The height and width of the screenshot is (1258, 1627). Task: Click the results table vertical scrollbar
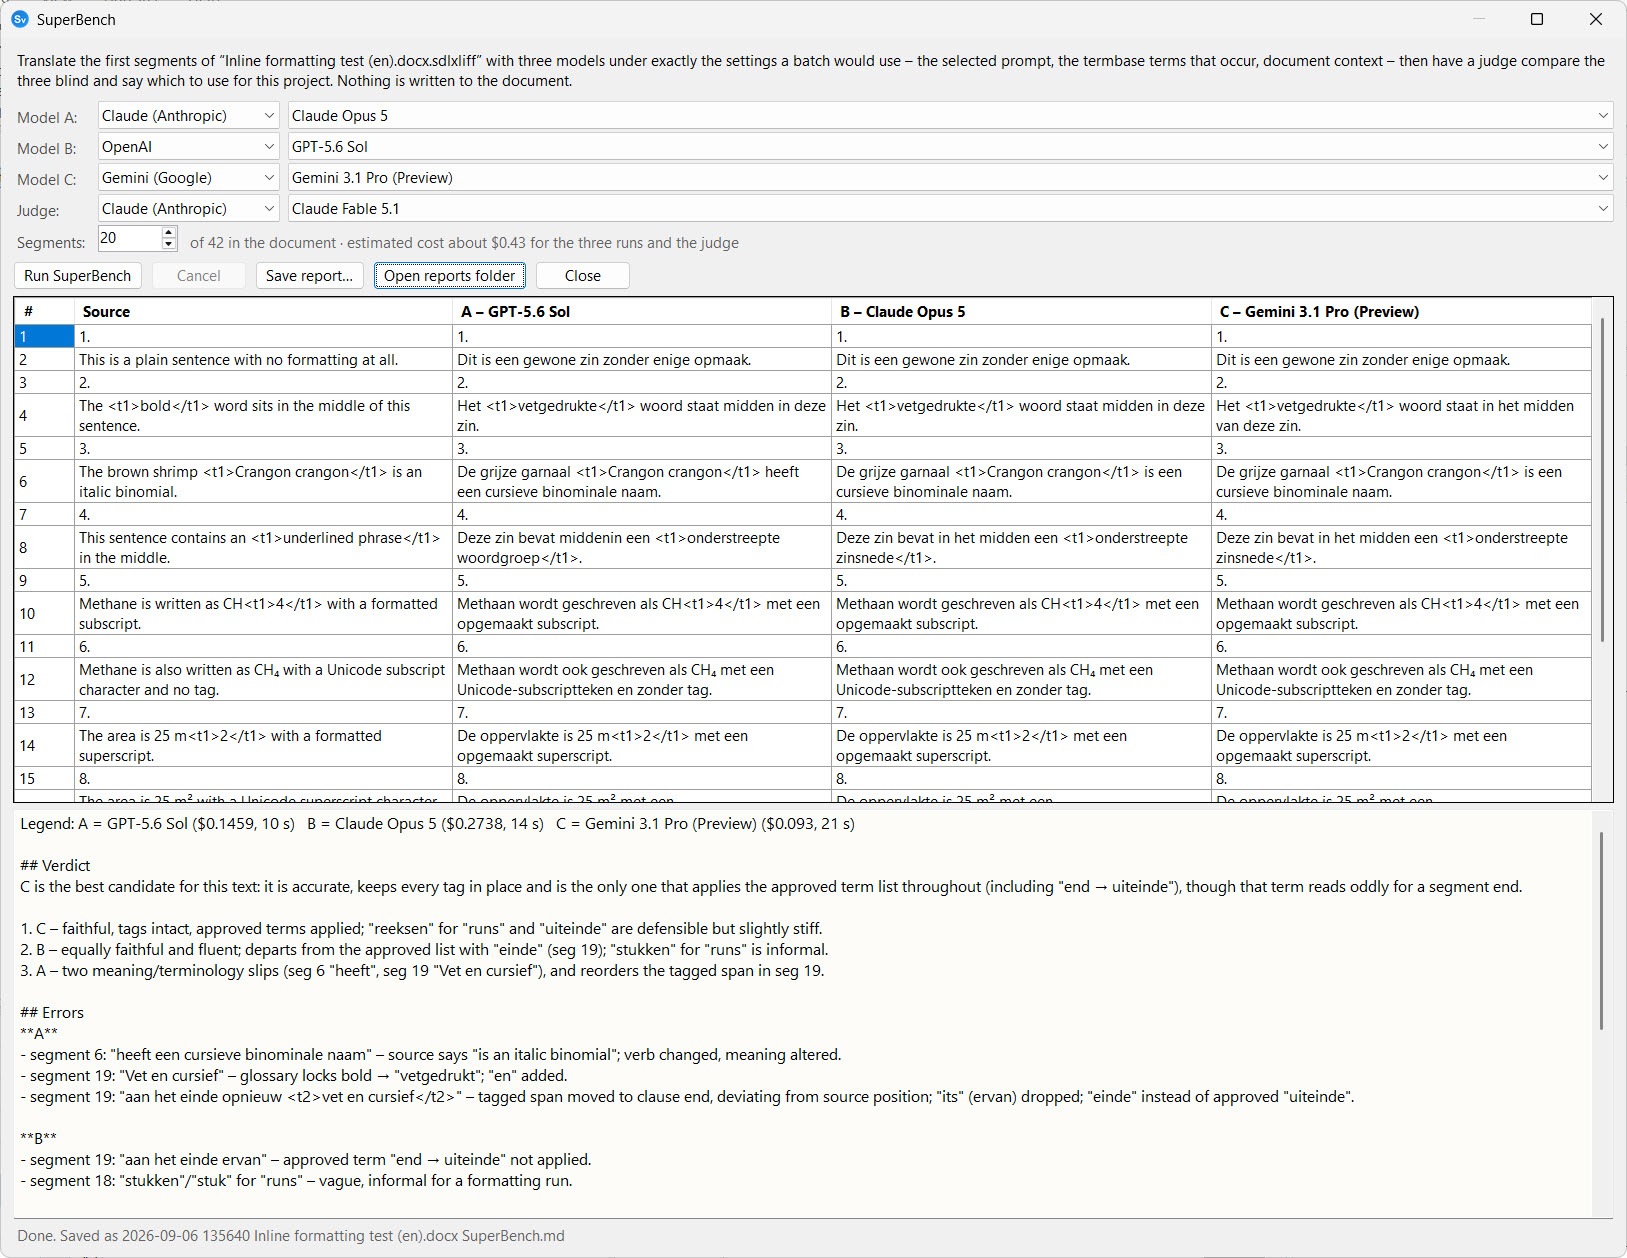[x=1602, y=480]
